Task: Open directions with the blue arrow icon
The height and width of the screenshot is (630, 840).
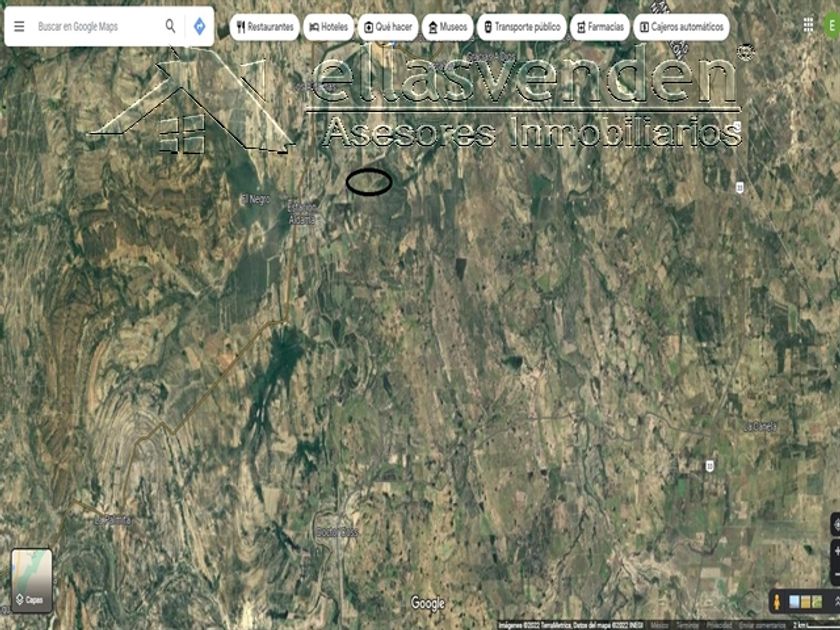Action: click(x=199, y=26)
